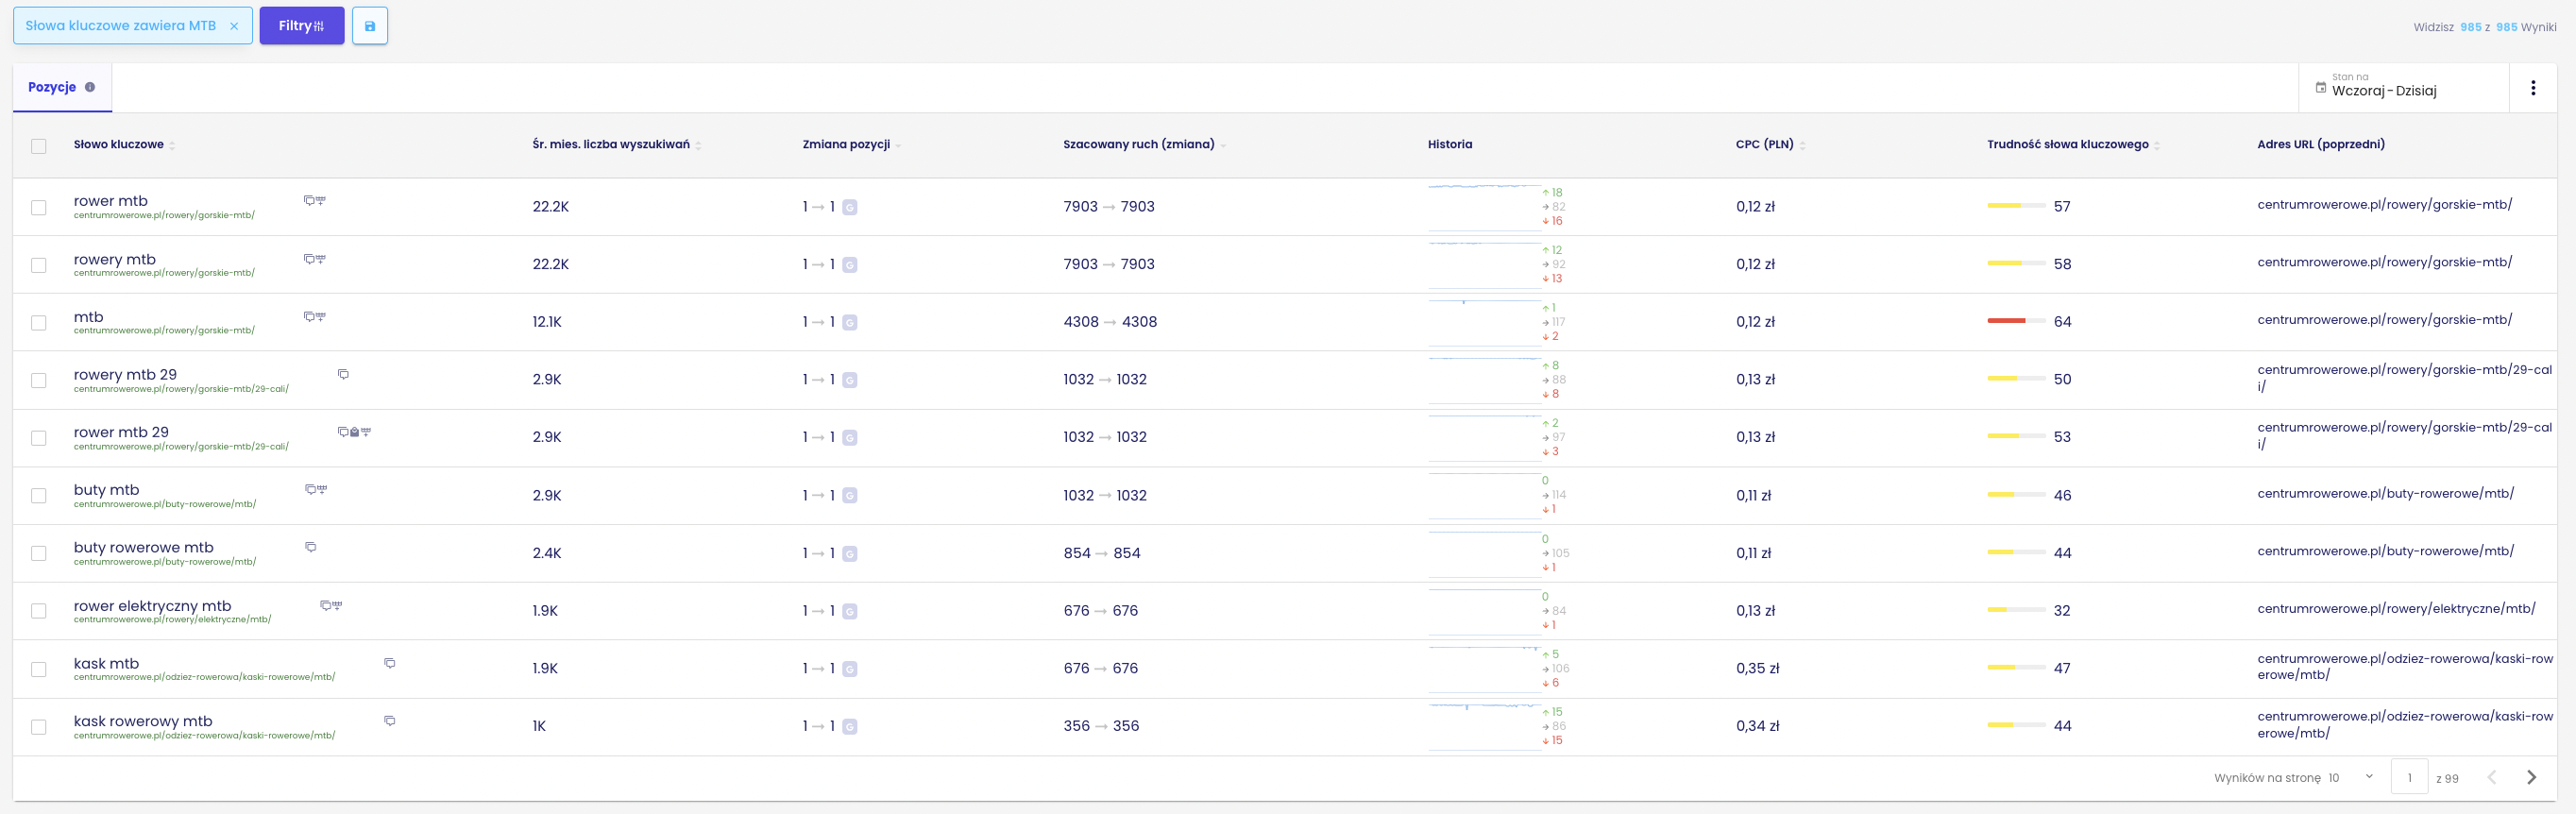Open the Filtry filter panel

click(x=302, y=26)
